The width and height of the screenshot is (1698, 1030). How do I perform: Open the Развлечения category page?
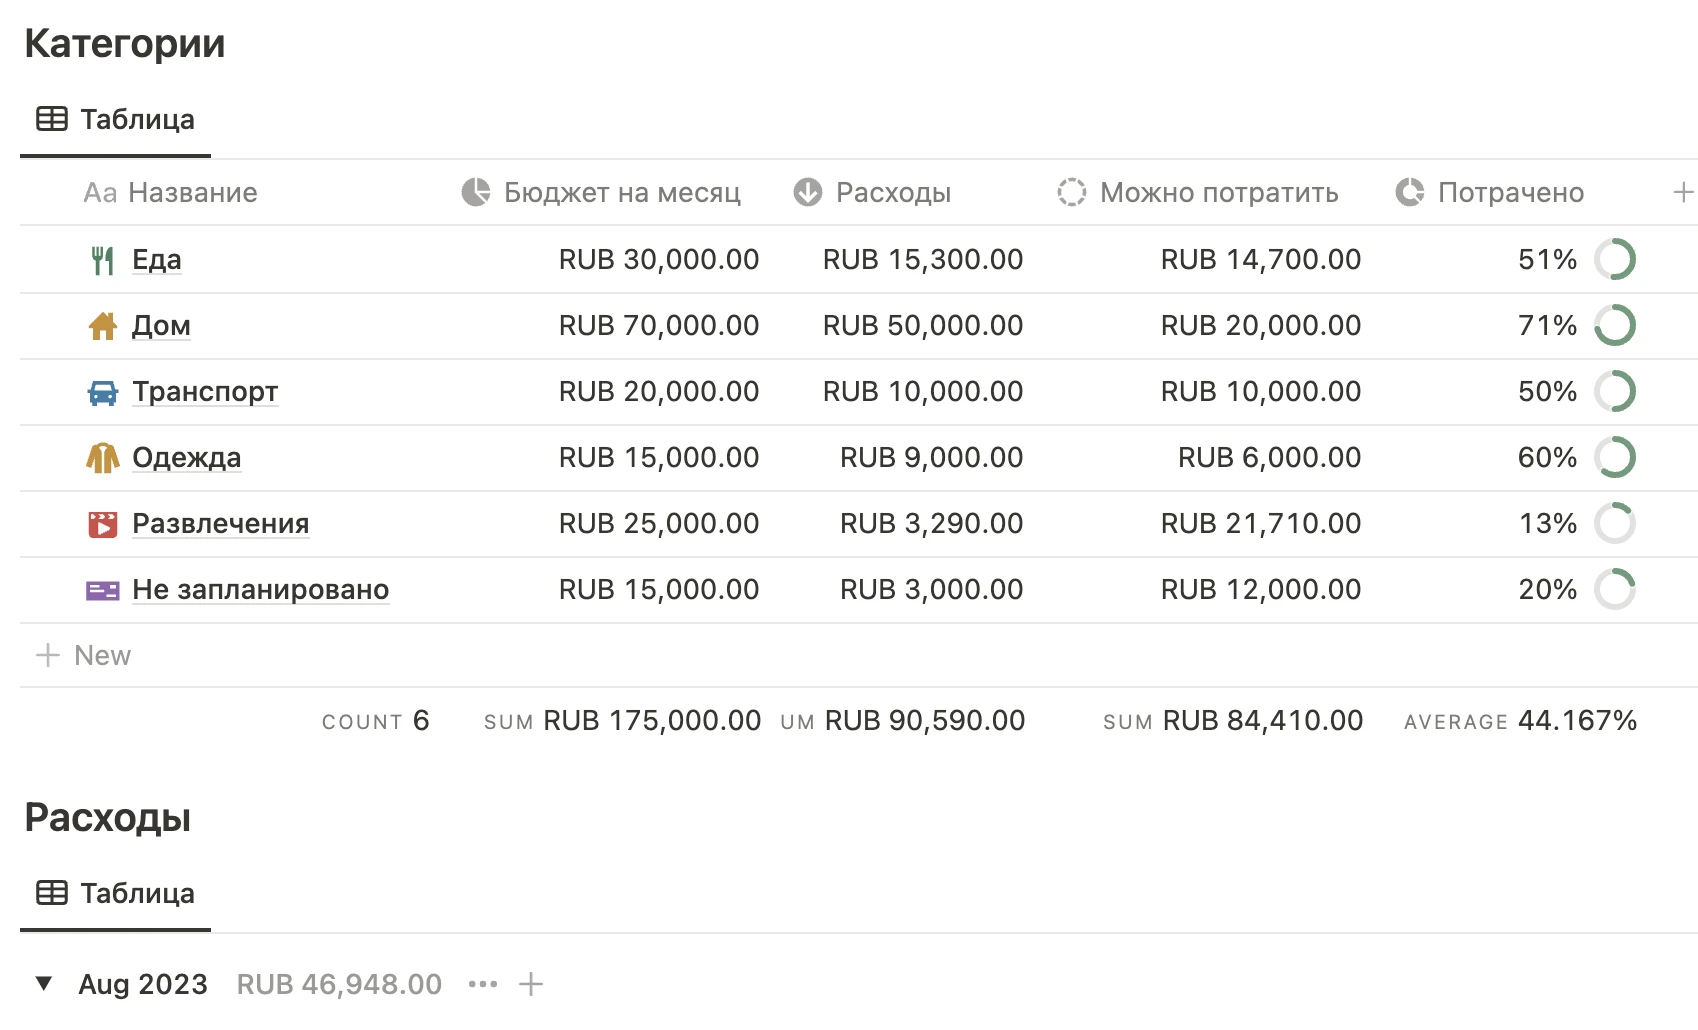pos(220,524)
